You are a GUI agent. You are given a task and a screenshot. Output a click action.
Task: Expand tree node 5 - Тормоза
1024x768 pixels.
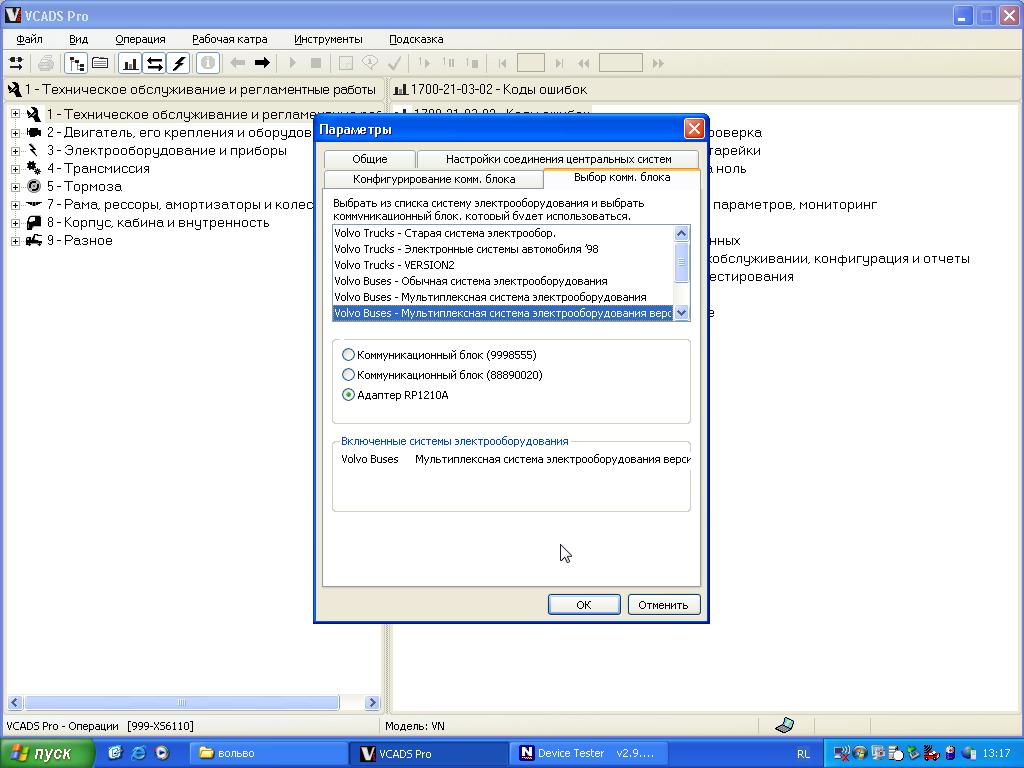15,187
